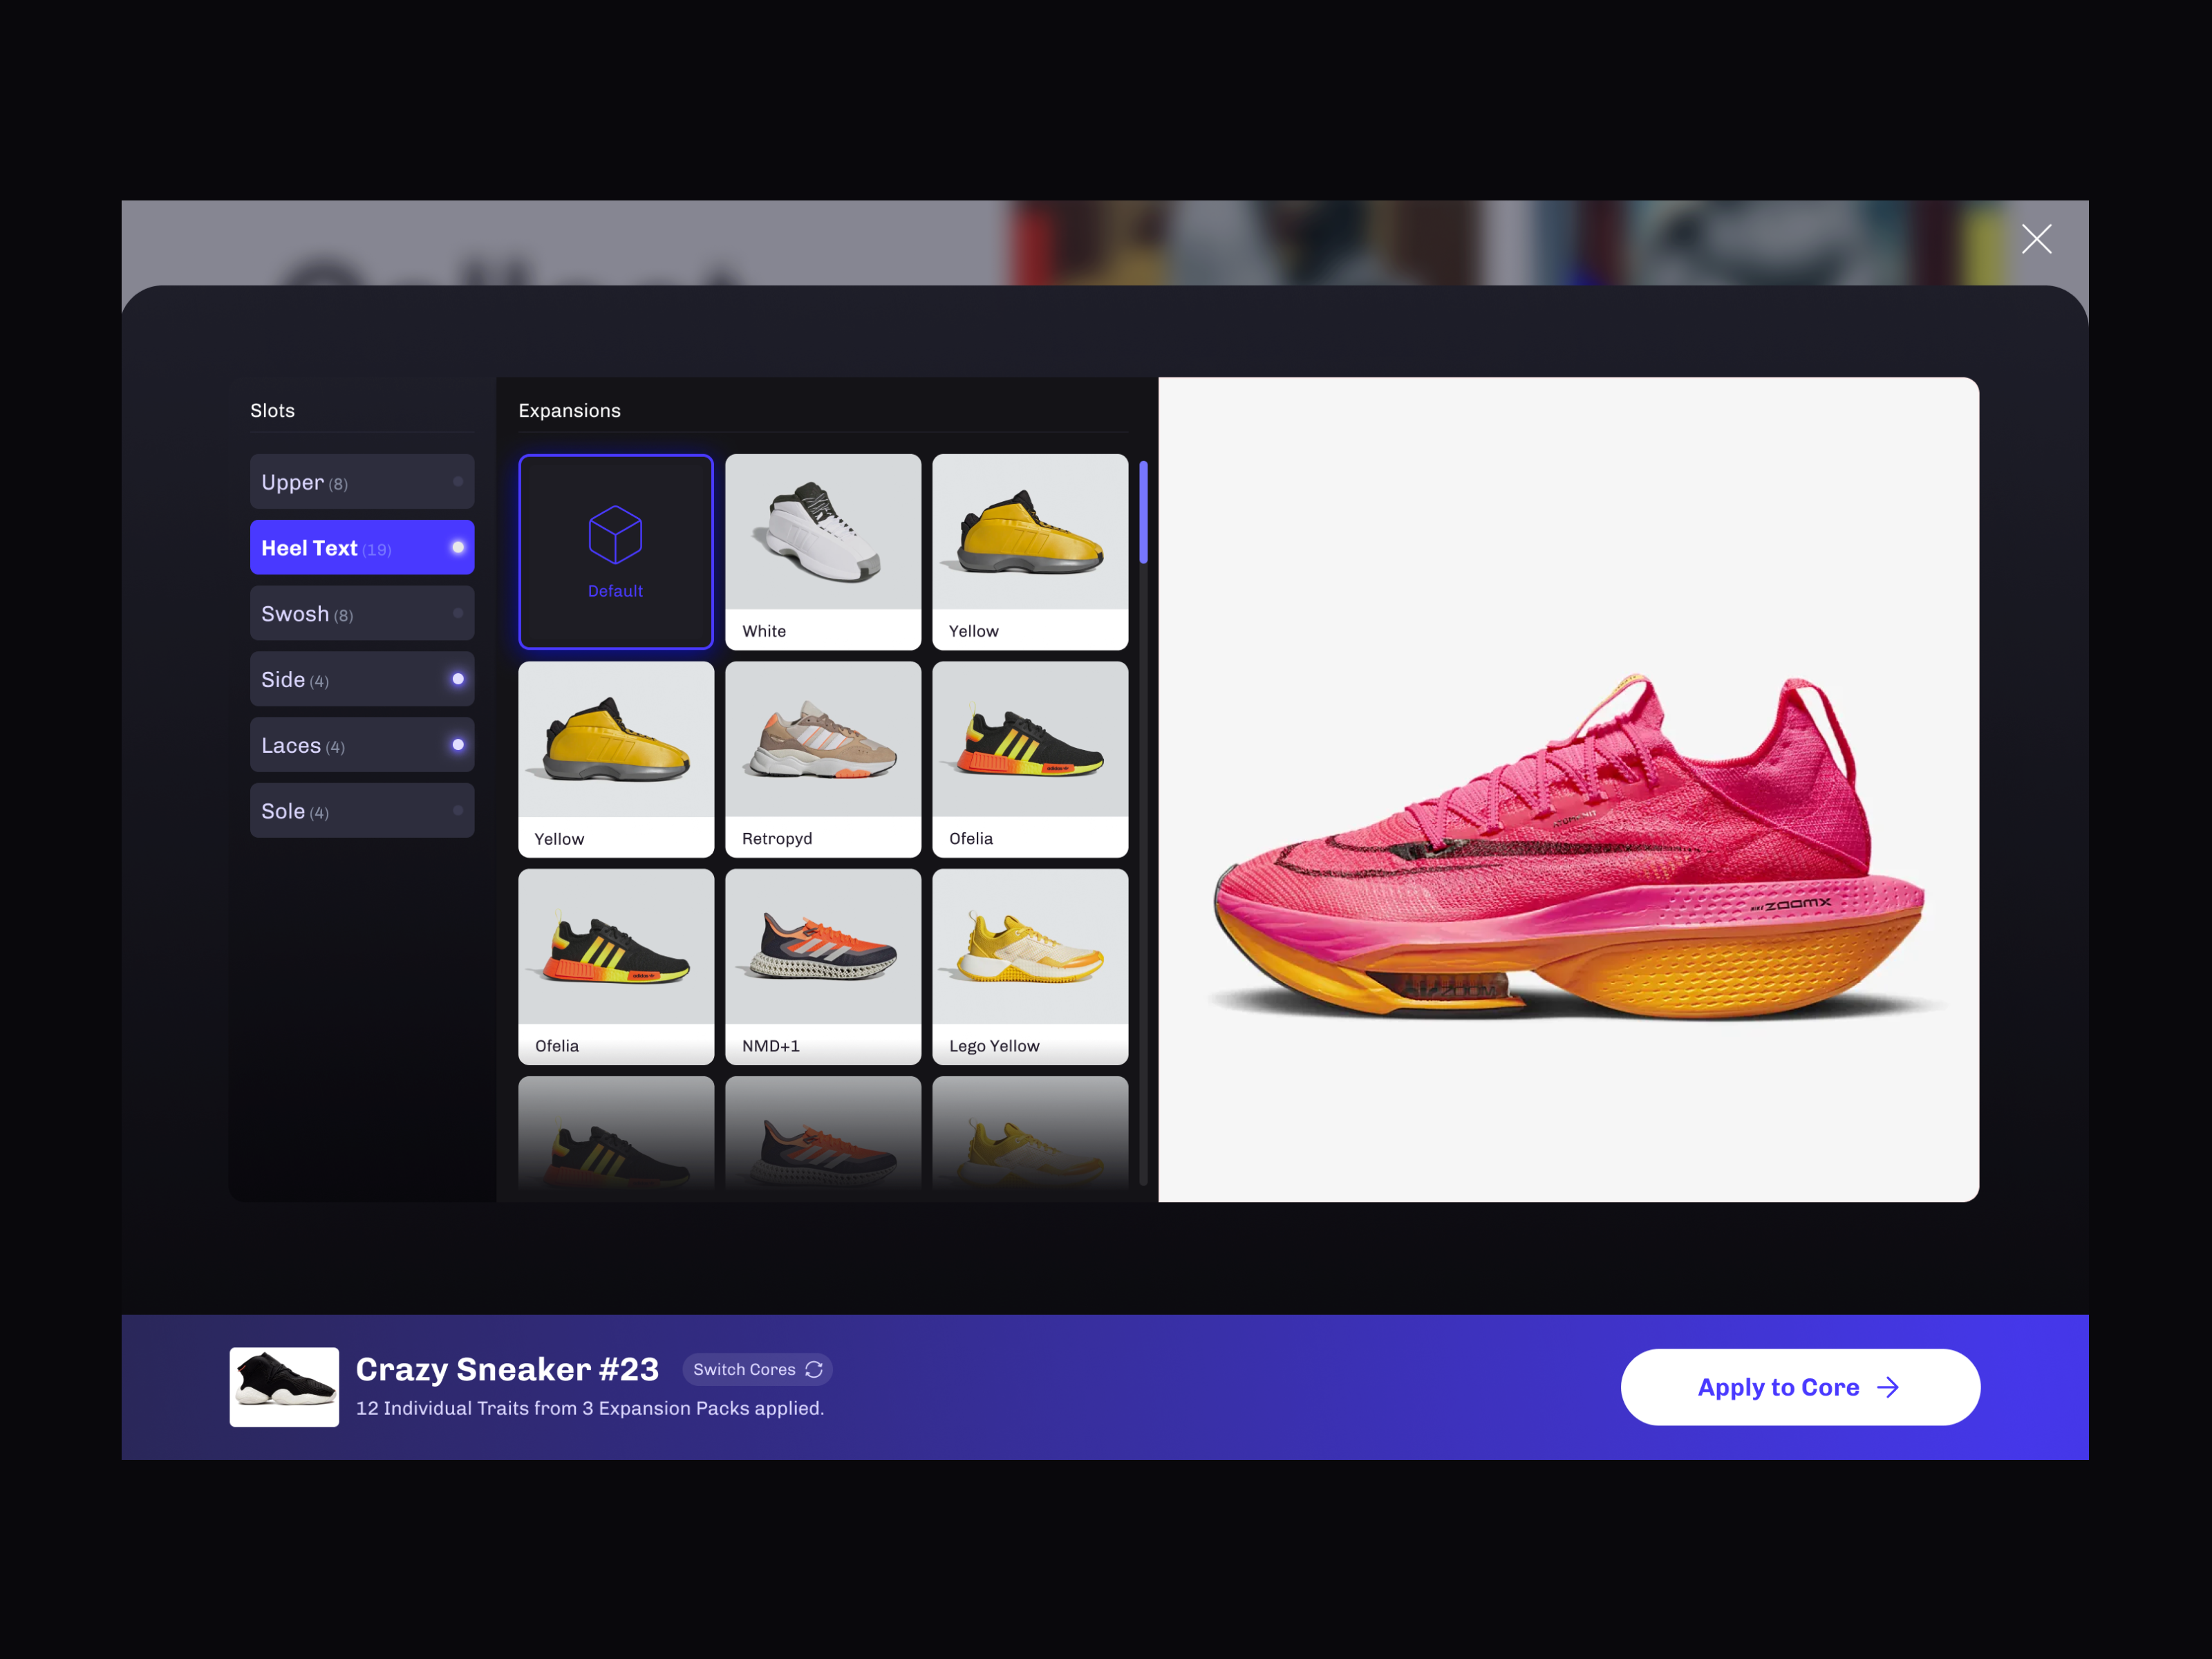Select the White sneaker expansion

coord(822,551)
